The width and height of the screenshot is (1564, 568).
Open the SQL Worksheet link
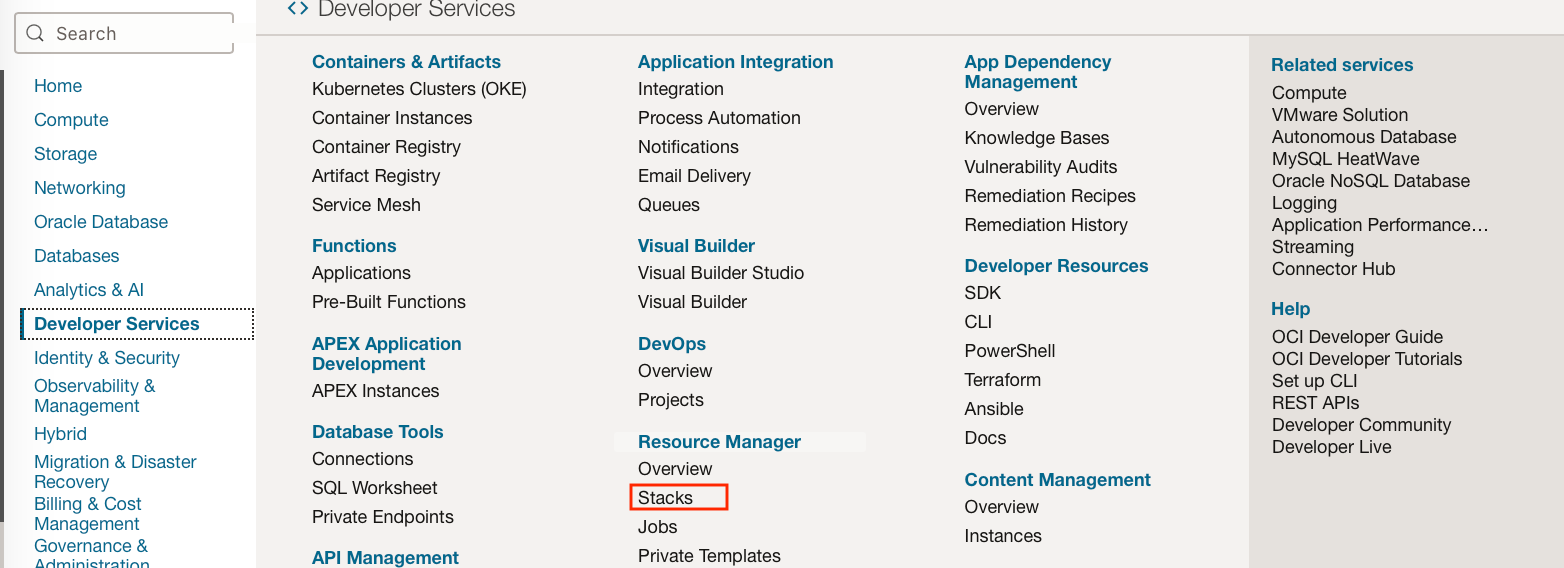coord(375,488)
